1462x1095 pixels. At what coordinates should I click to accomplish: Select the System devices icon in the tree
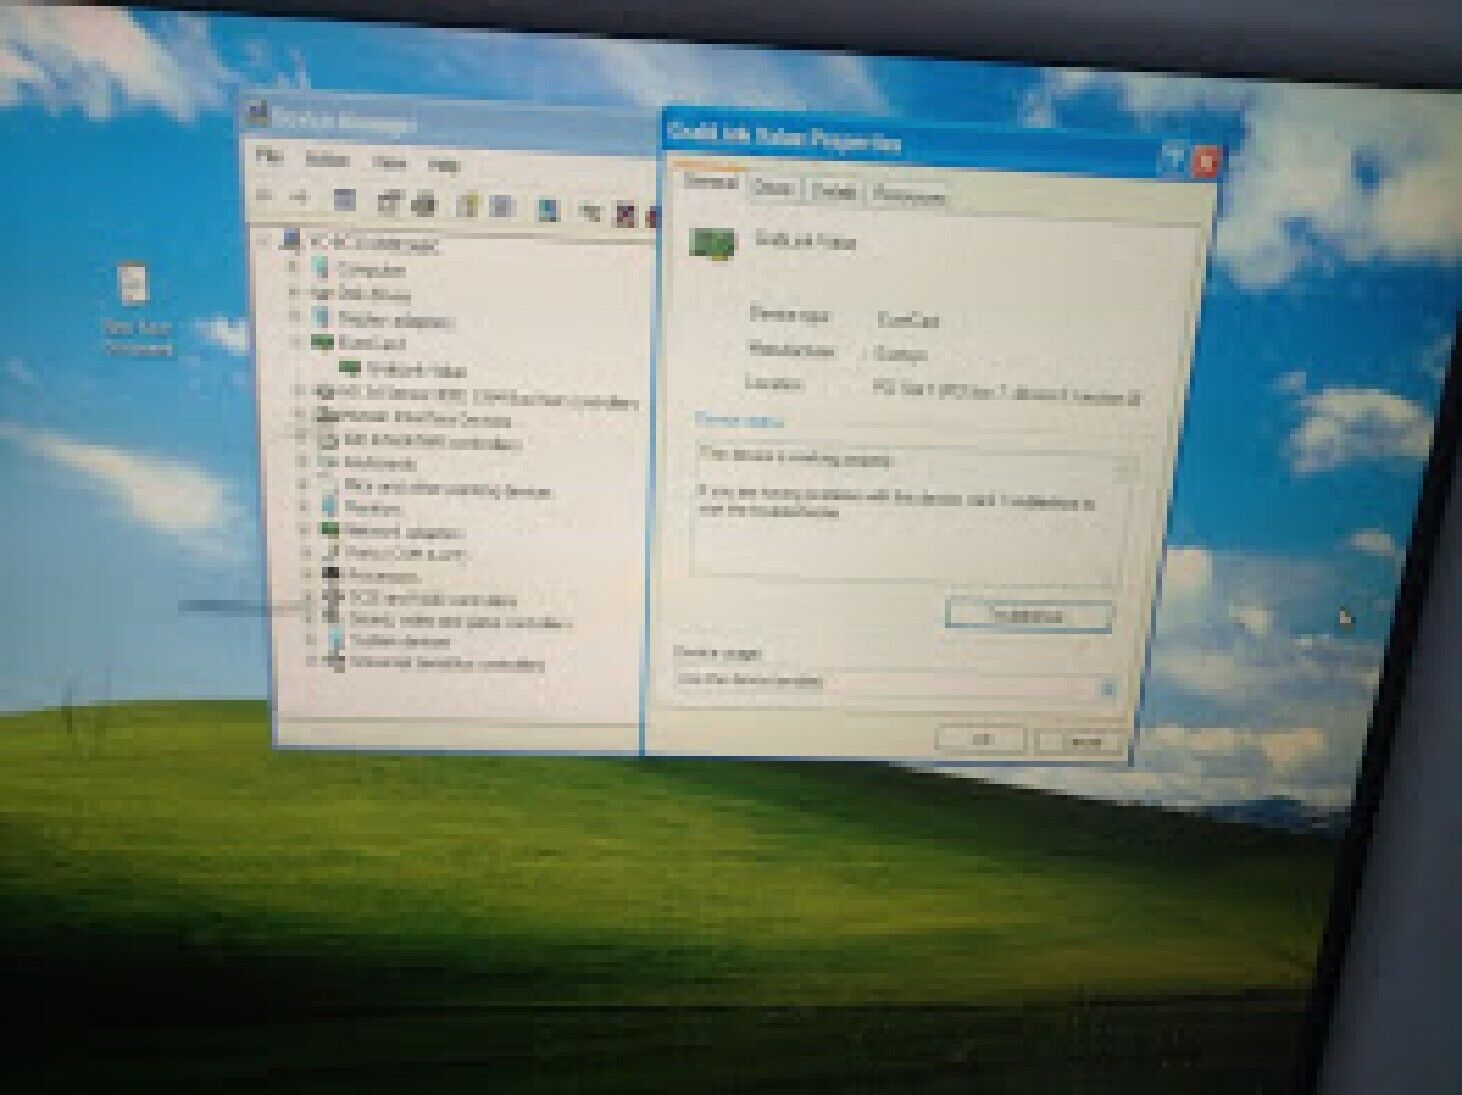(335, 639)
